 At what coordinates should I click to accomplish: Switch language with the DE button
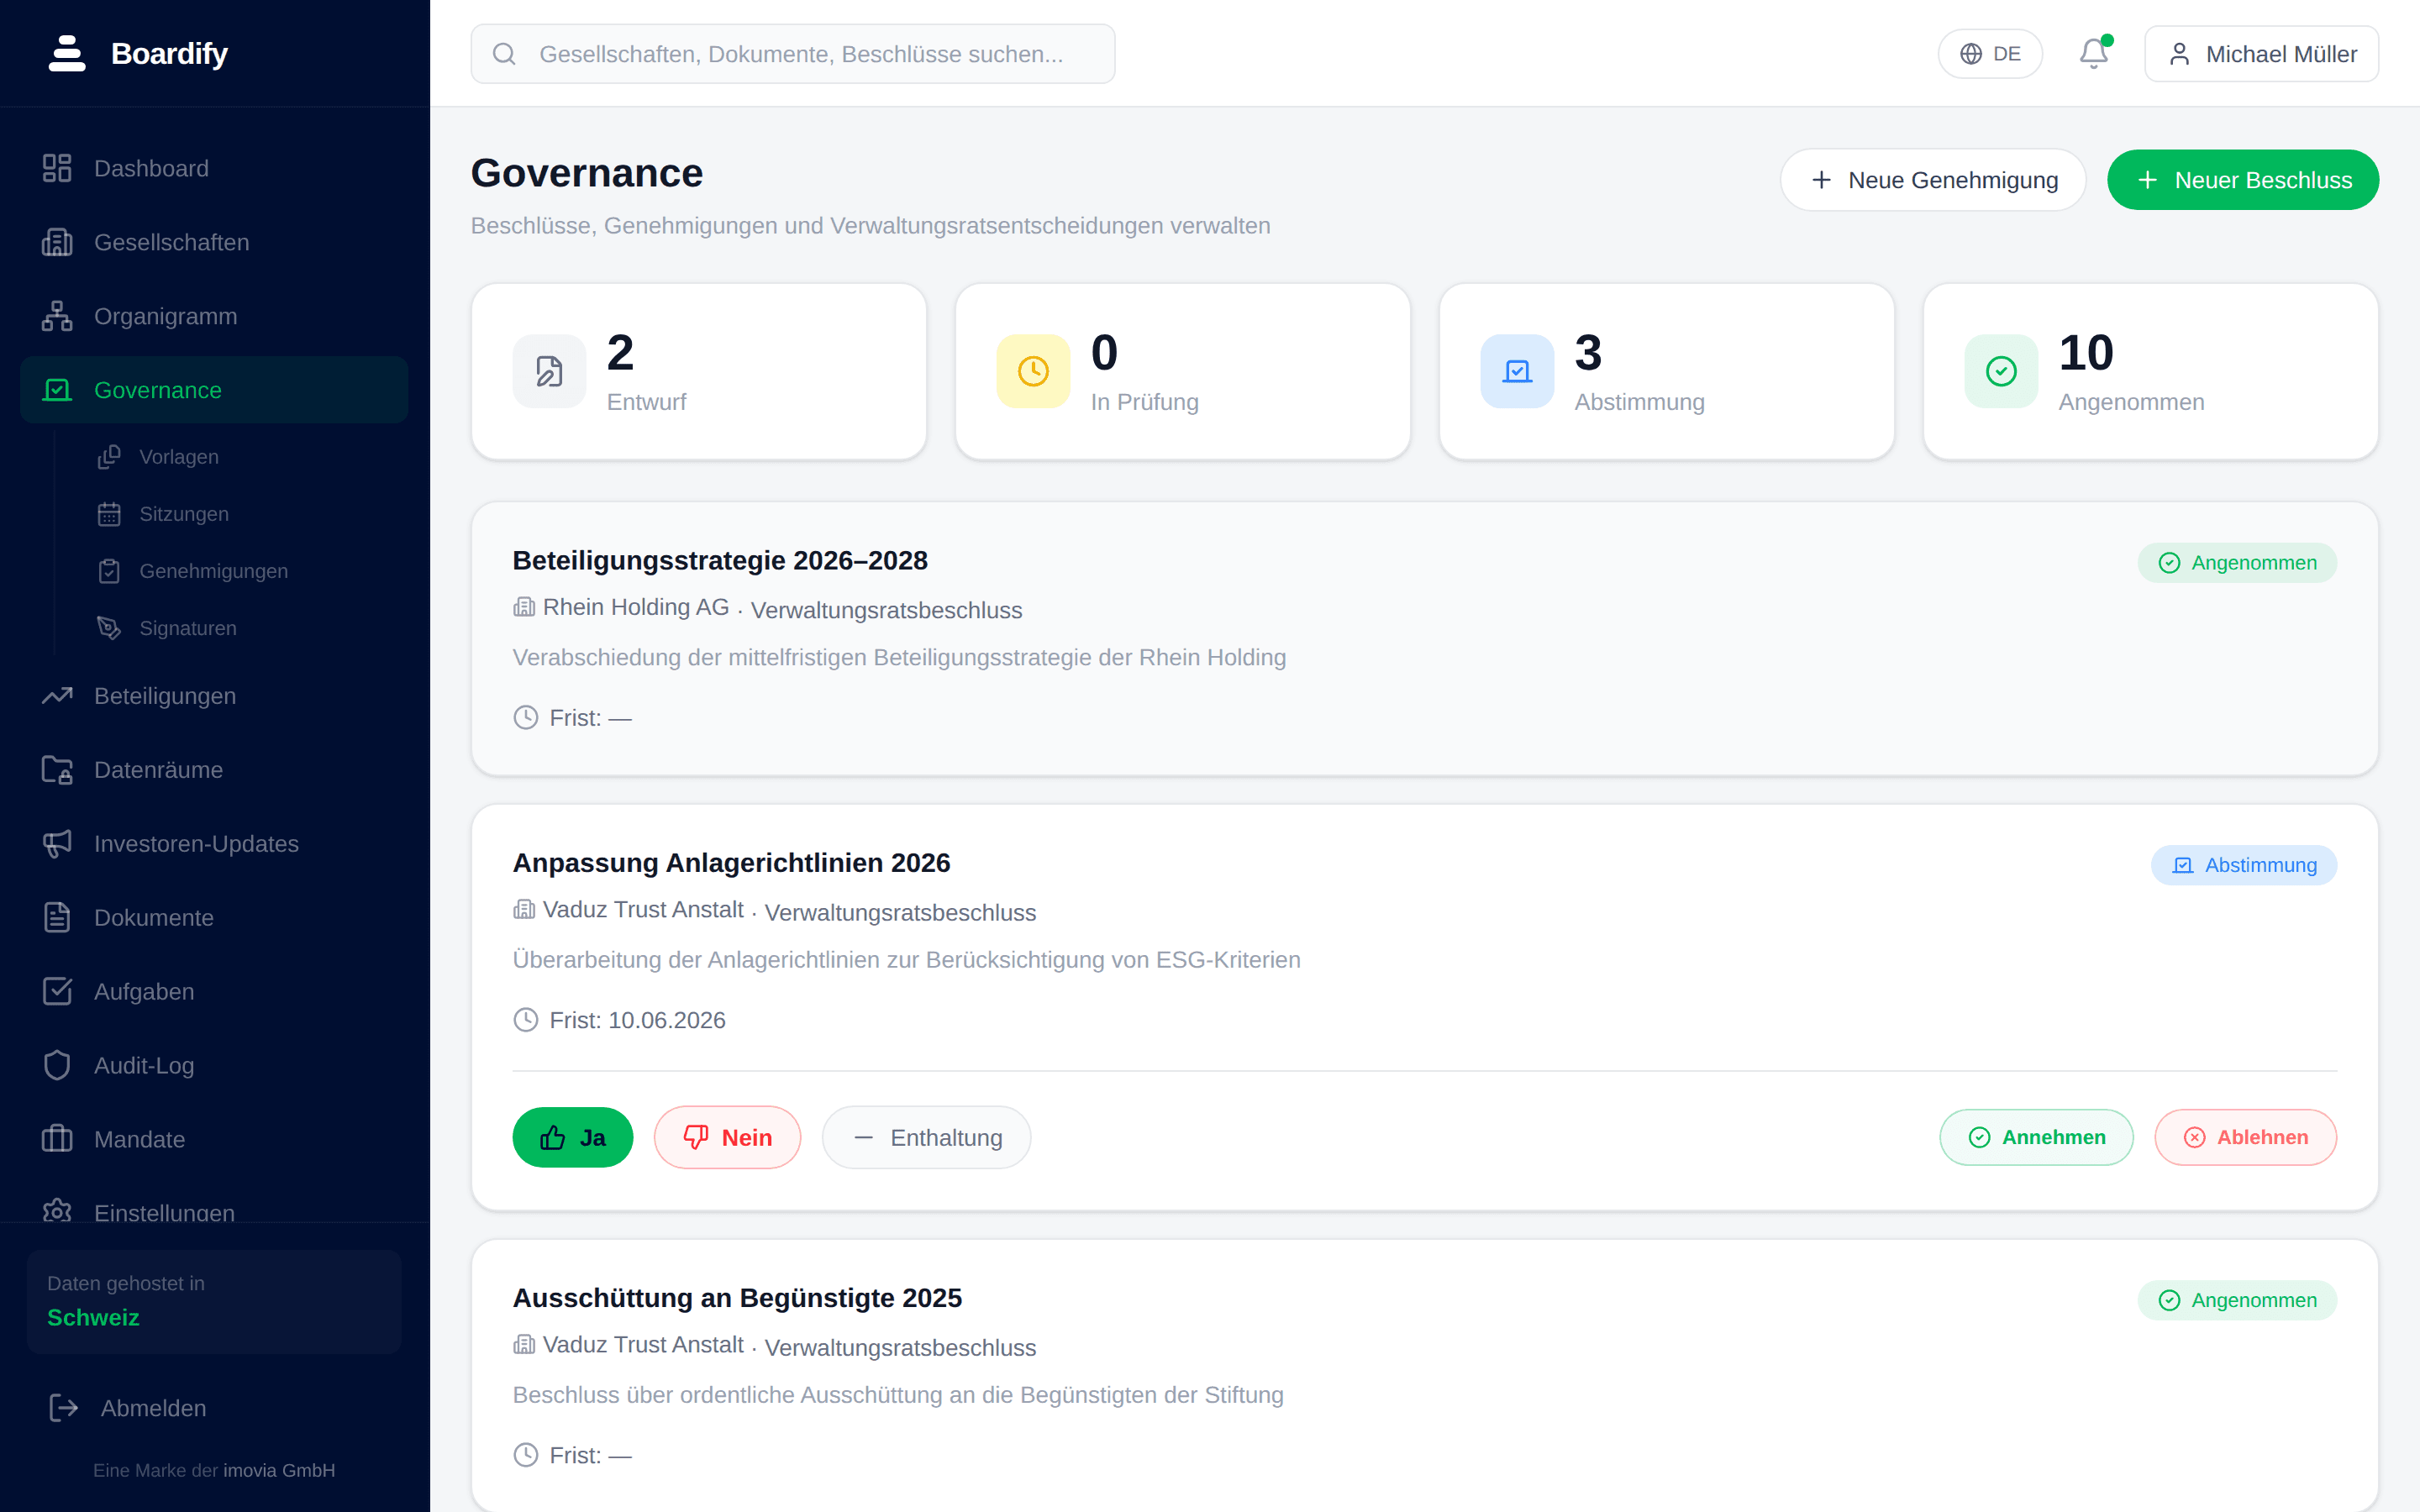(x=1990, y=54)
